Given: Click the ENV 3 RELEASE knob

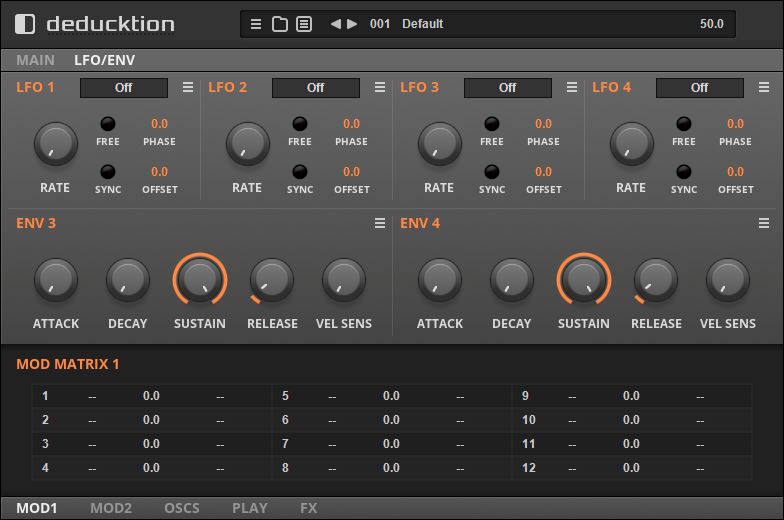Looking at the screenshot, I should tap(272, 280).
